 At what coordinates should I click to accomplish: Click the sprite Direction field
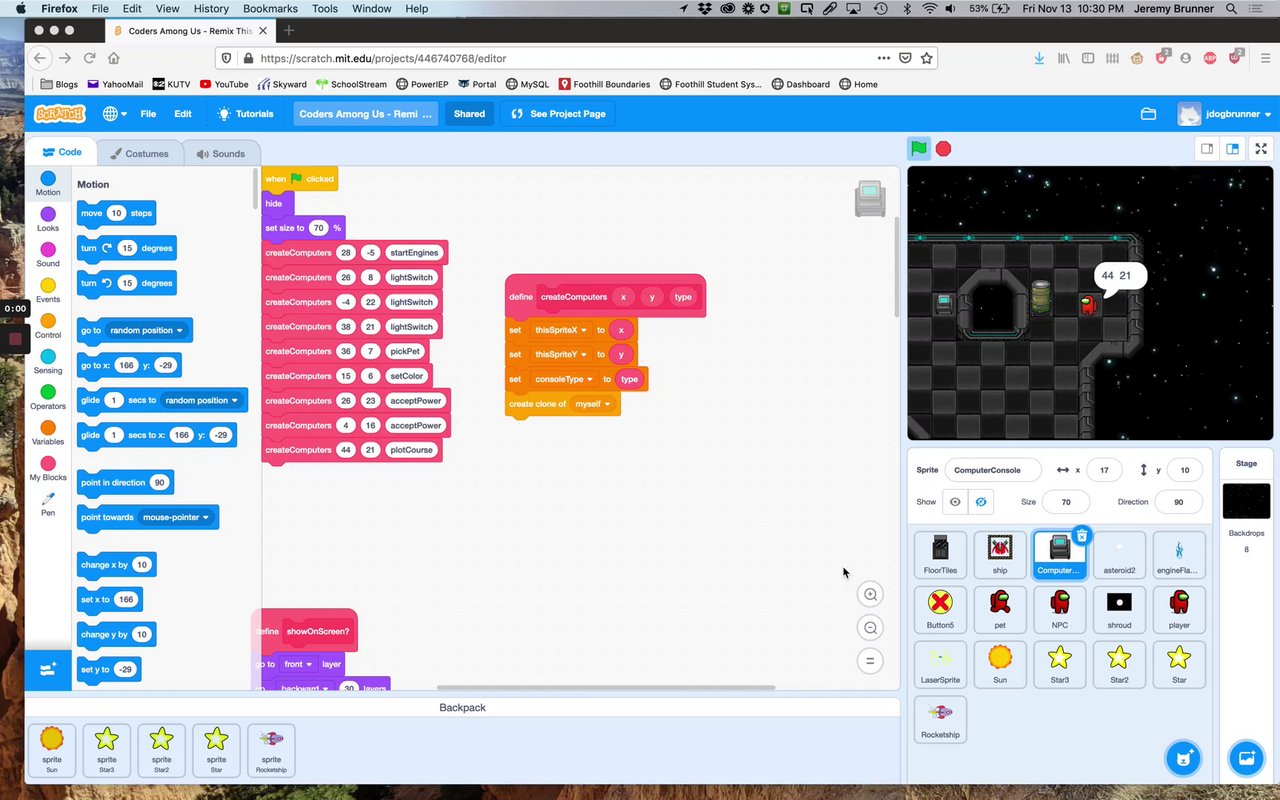[1178, 502]
